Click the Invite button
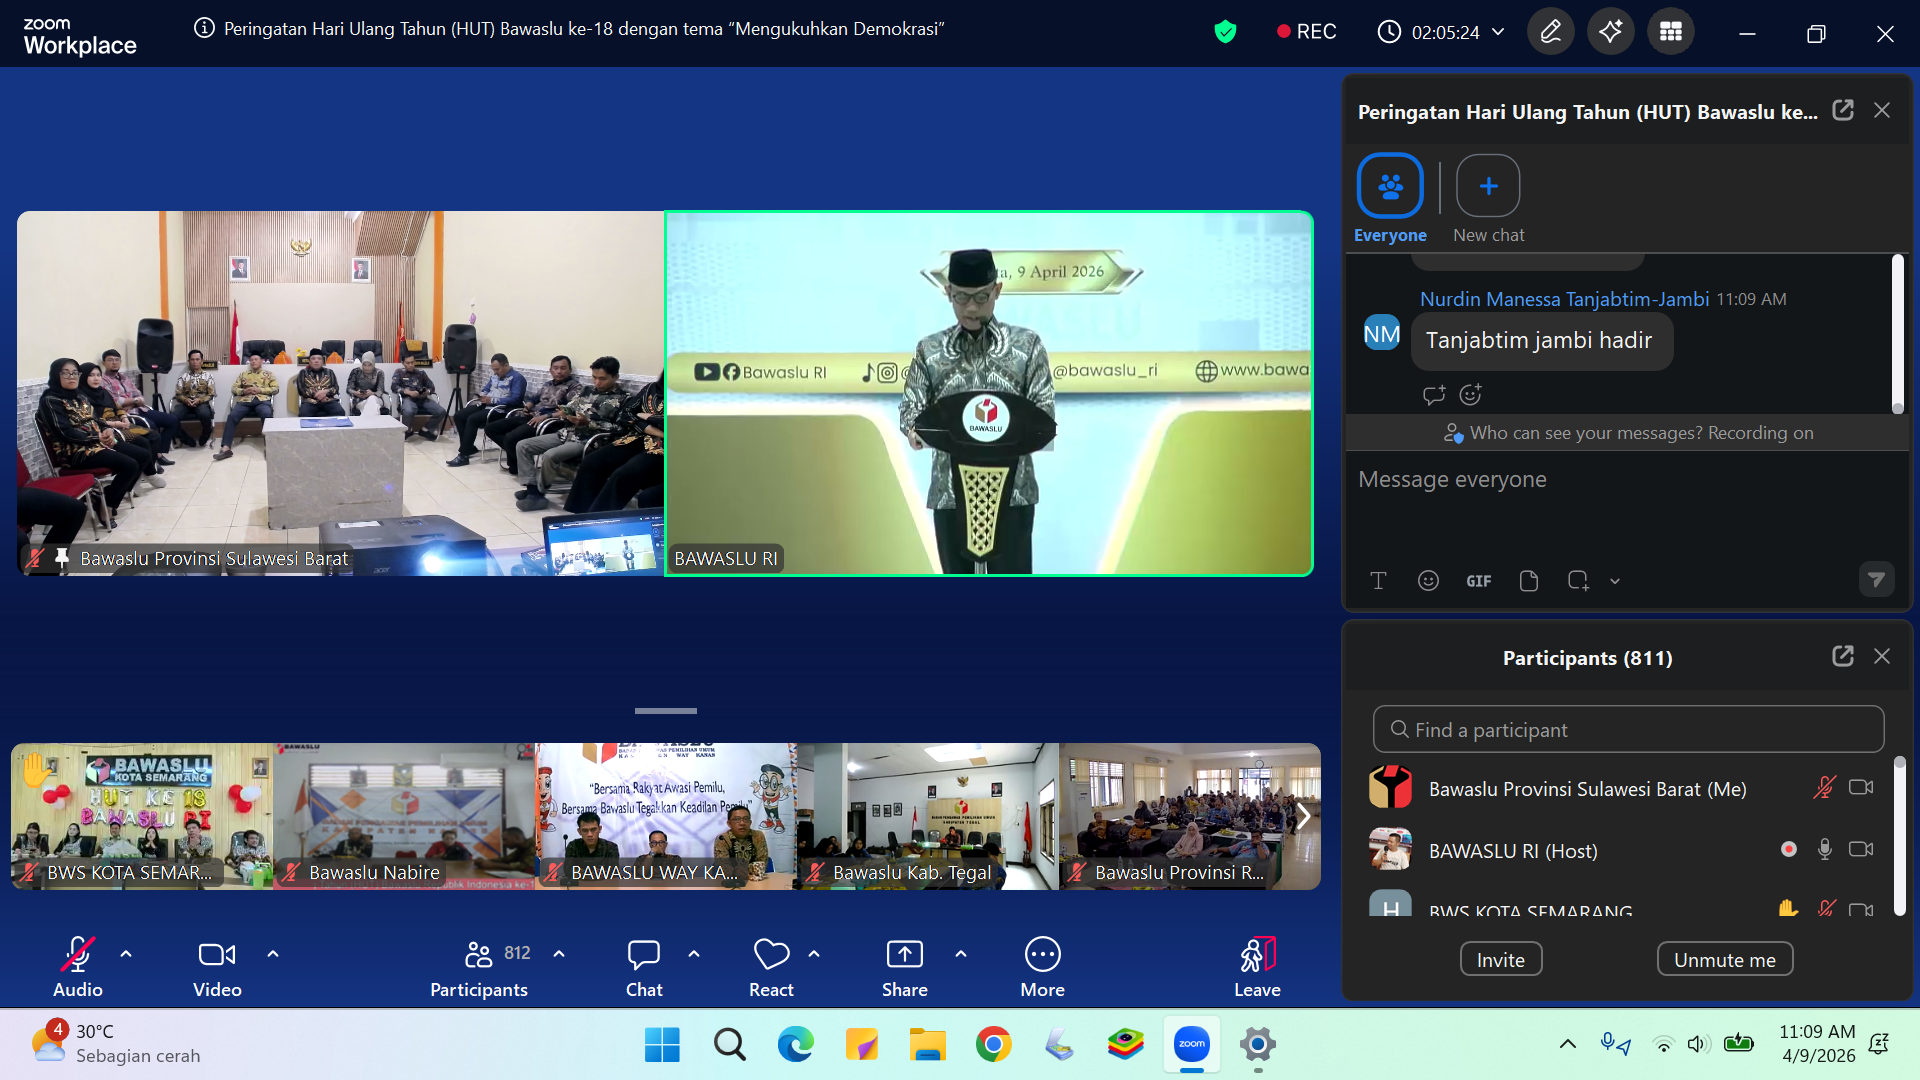The image size is (1920, 1080). 1500,960
